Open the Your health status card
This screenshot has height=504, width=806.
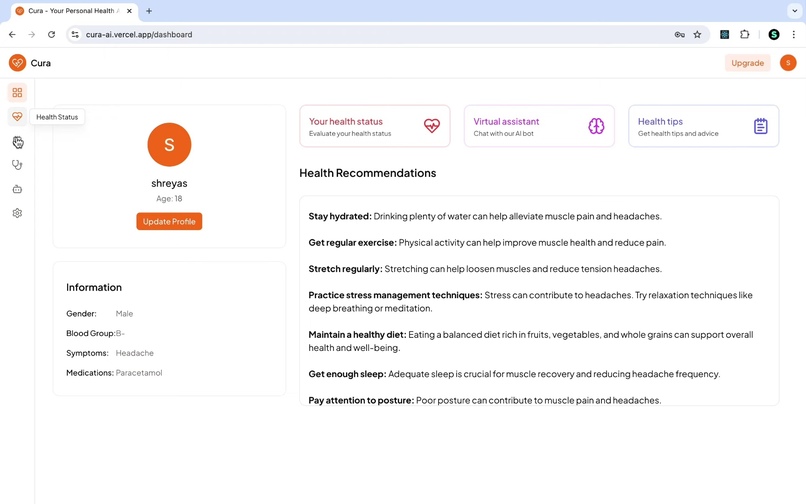pyautogui.click(x=375, y=126)
